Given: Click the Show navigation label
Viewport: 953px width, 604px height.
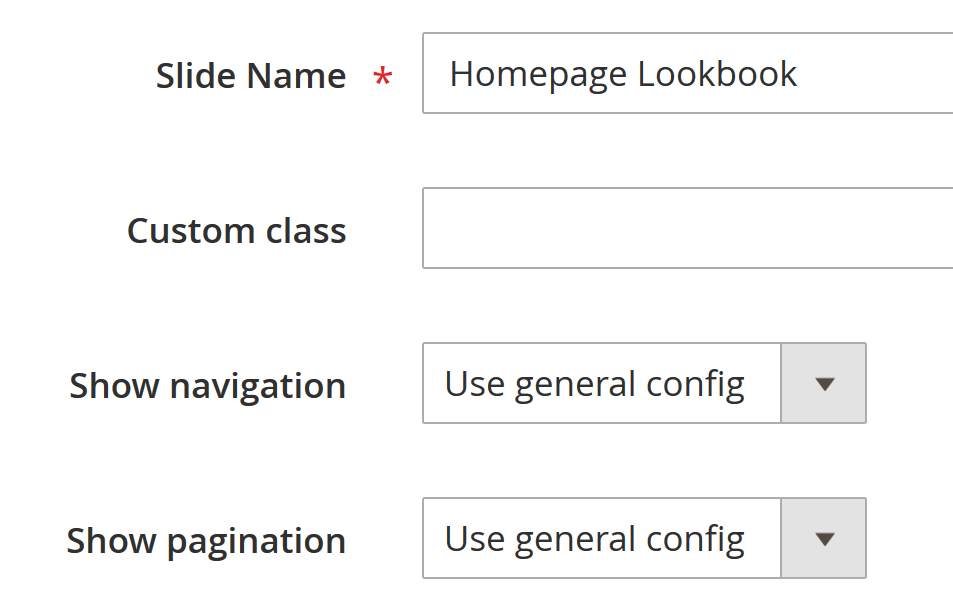Looking at the screenshot, I should tap(207, 386).
